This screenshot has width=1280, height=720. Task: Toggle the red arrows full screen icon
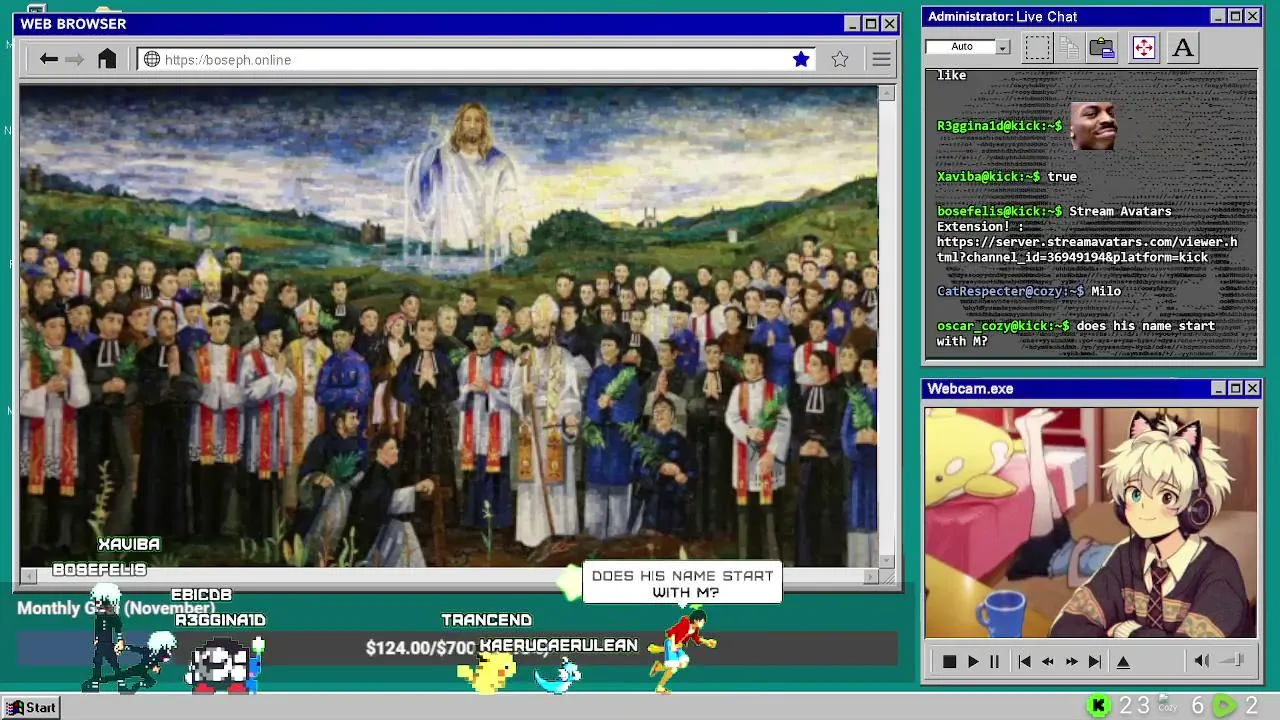click(1144, 47)
